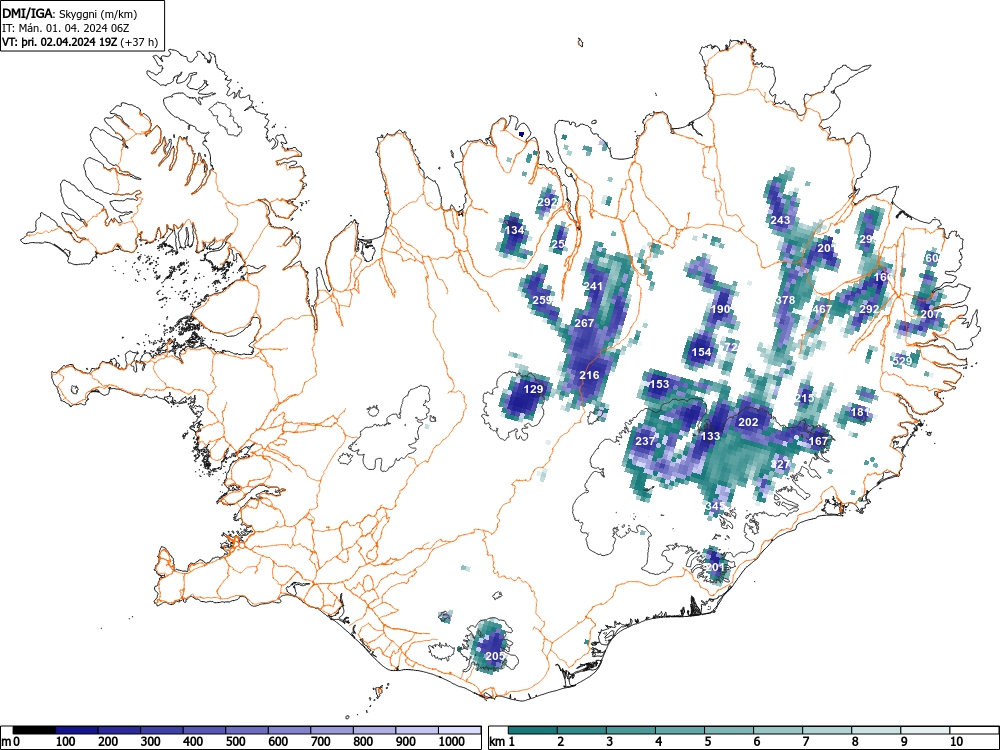Click the visibility value 345 on the map

715,506
